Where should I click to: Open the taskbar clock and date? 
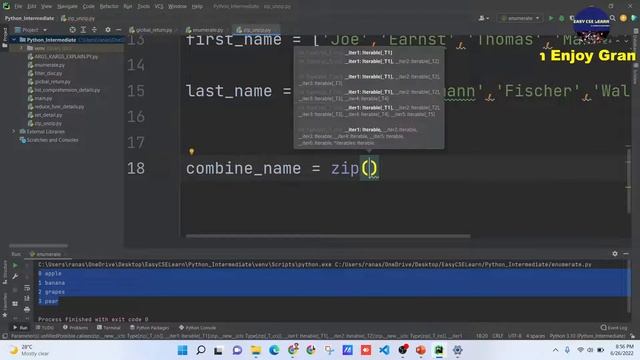pyautogui.click(x=622, y=350)
